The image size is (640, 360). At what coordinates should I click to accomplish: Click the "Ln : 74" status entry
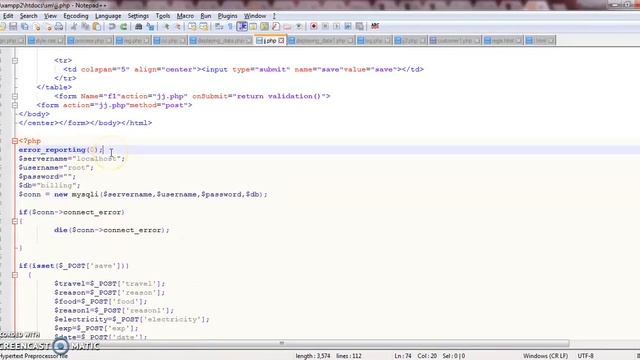click(x=402, y=356)
